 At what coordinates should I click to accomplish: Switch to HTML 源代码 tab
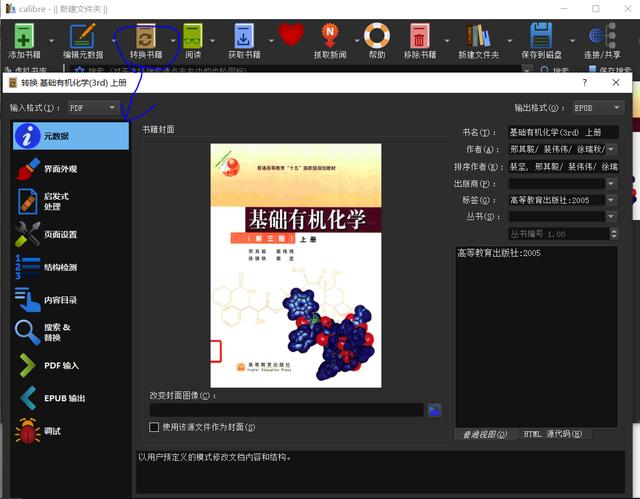(x=552, y=434)
